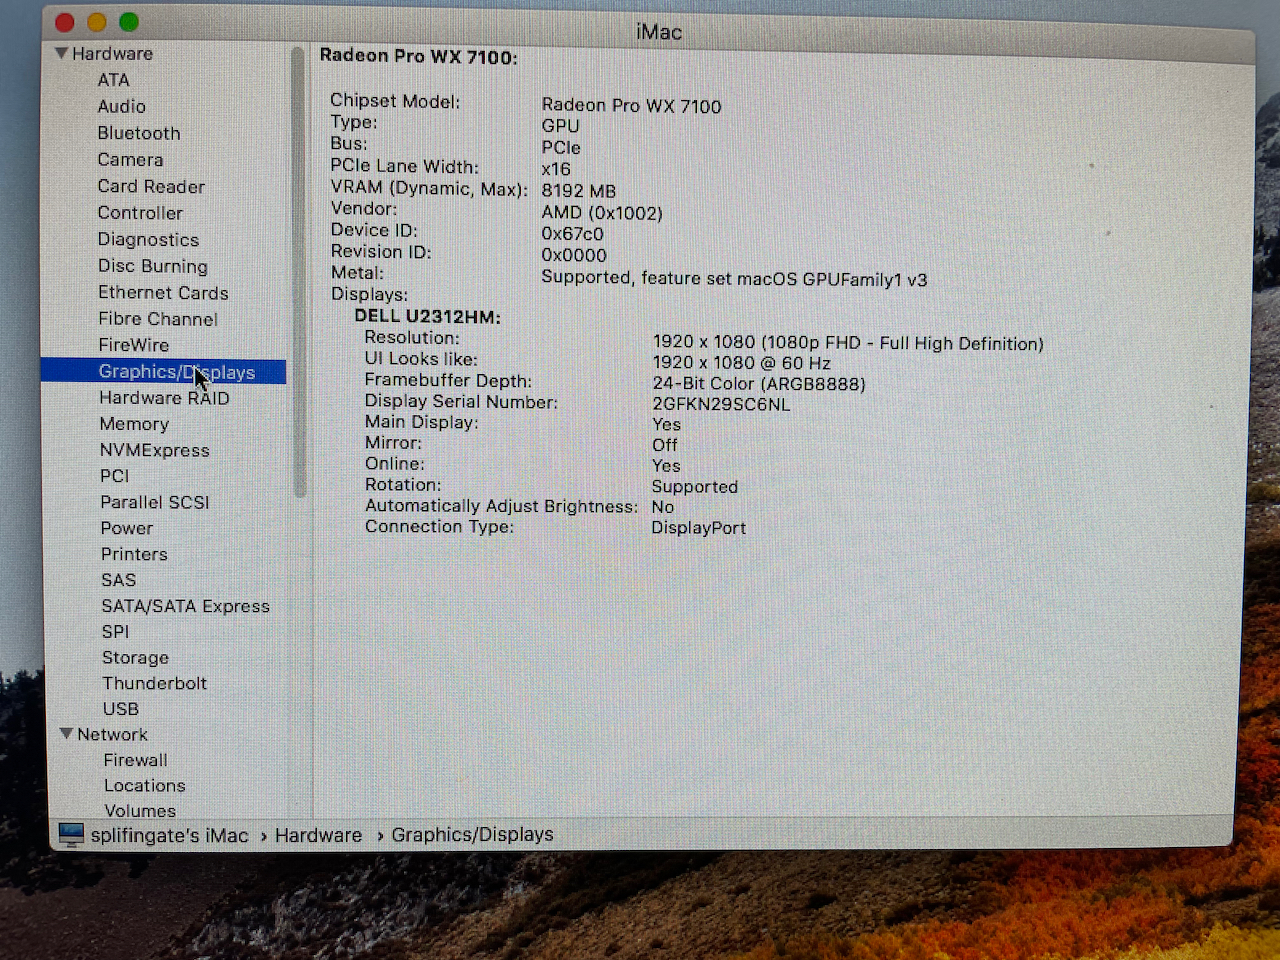This screenshot has width=1280, height=960.
Task: Show Power information
Action: tap(127, 528)
